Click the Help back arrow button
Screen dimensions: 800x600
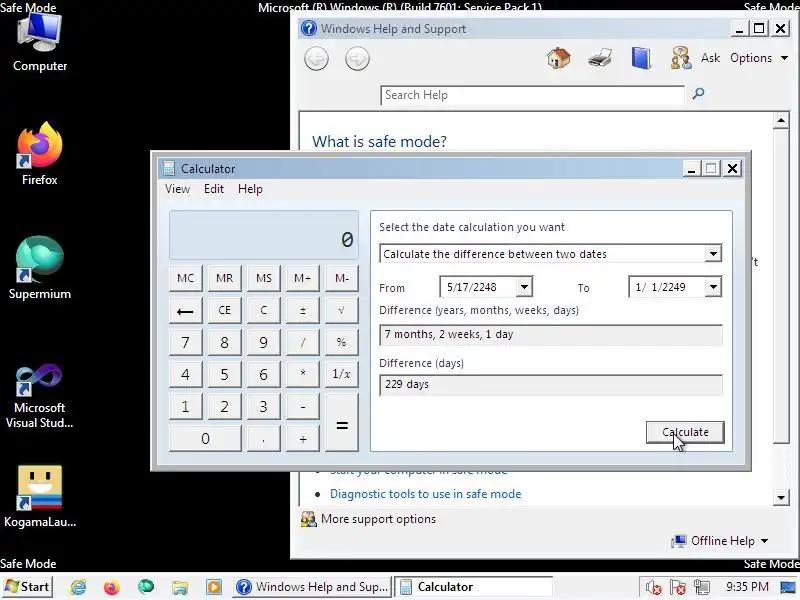316,59
